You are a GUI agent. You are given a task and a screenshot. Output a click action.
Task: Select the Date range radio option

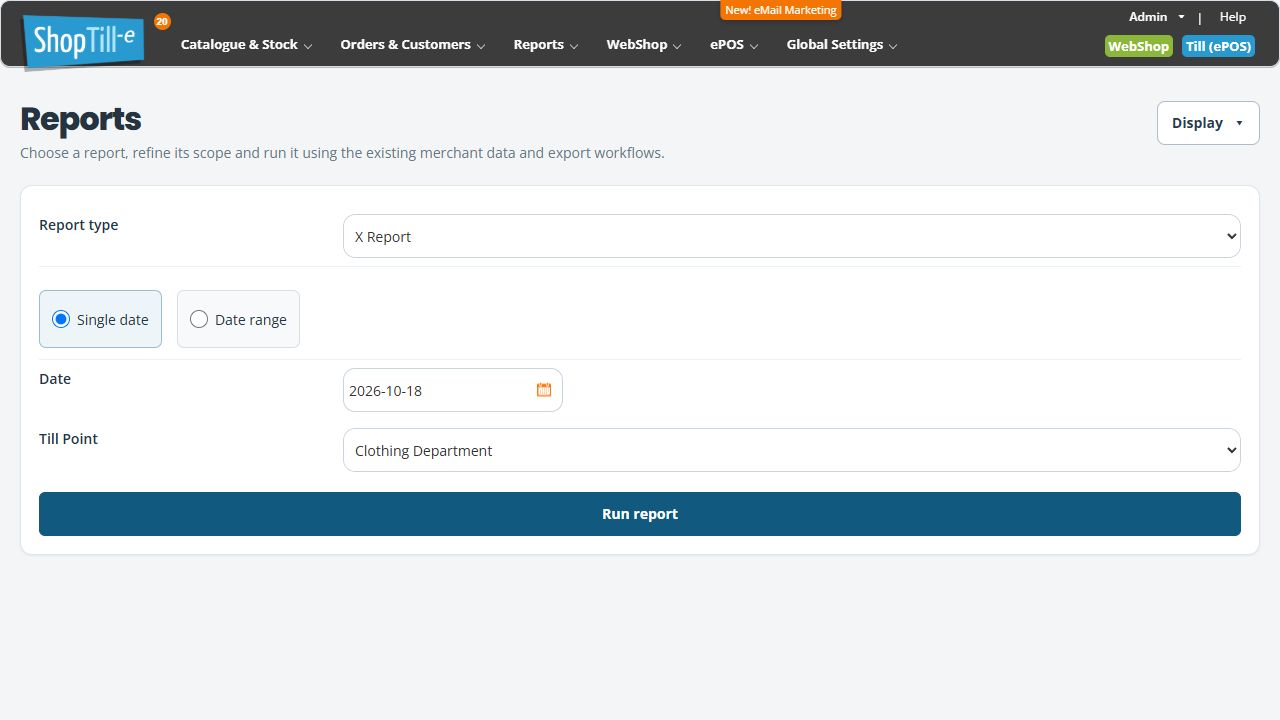point(238,319)
